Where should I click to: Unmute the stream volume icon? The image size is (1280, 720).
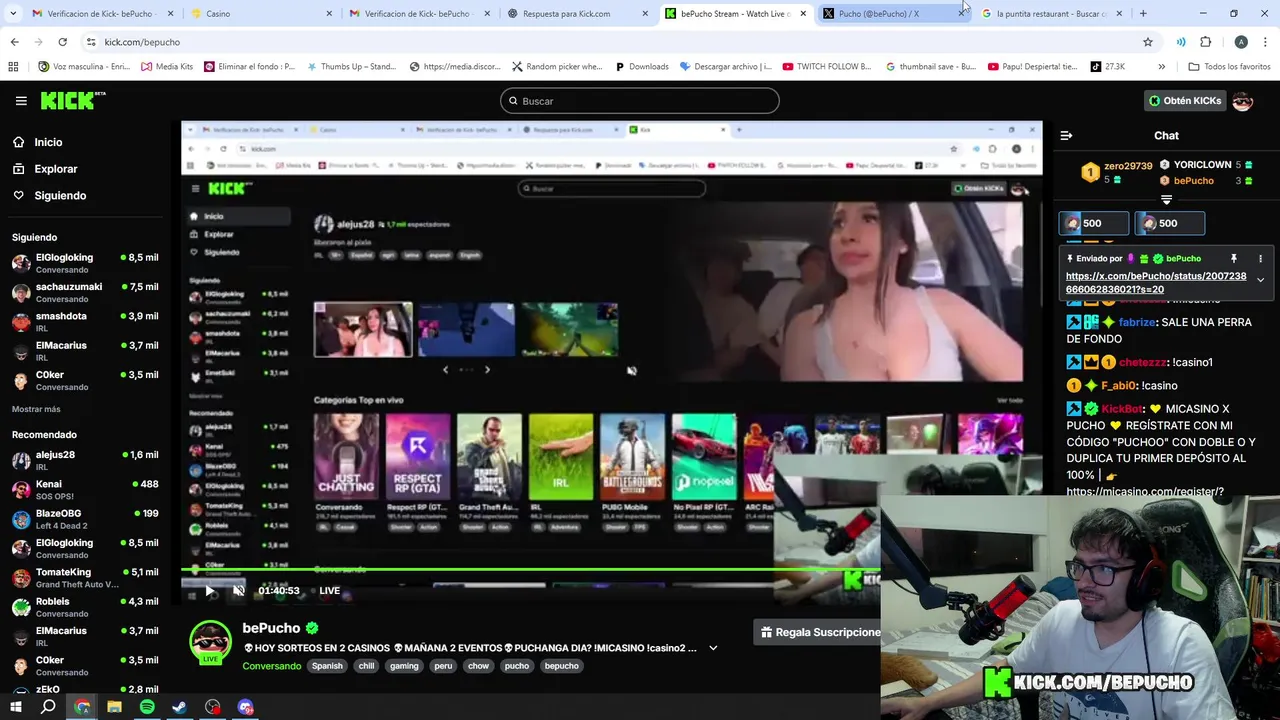[x=239, y=591]
